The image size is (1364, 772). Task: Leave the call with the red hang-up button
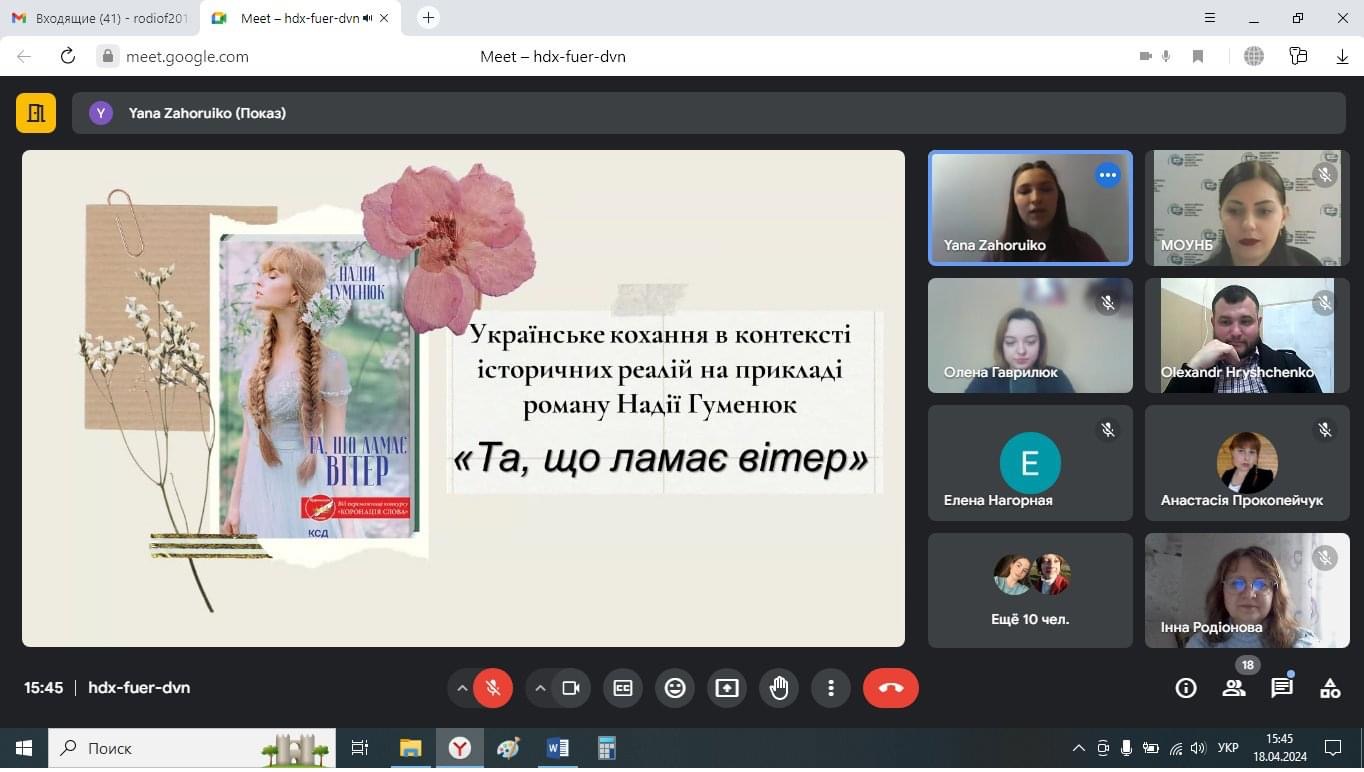pos(890,688)
